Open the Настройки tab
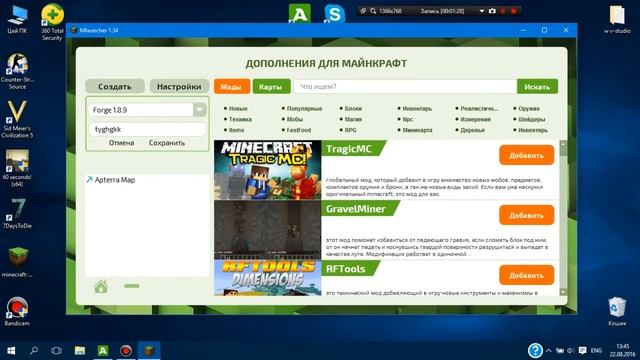Screen dimensions: 640x360 click(179, 87)
